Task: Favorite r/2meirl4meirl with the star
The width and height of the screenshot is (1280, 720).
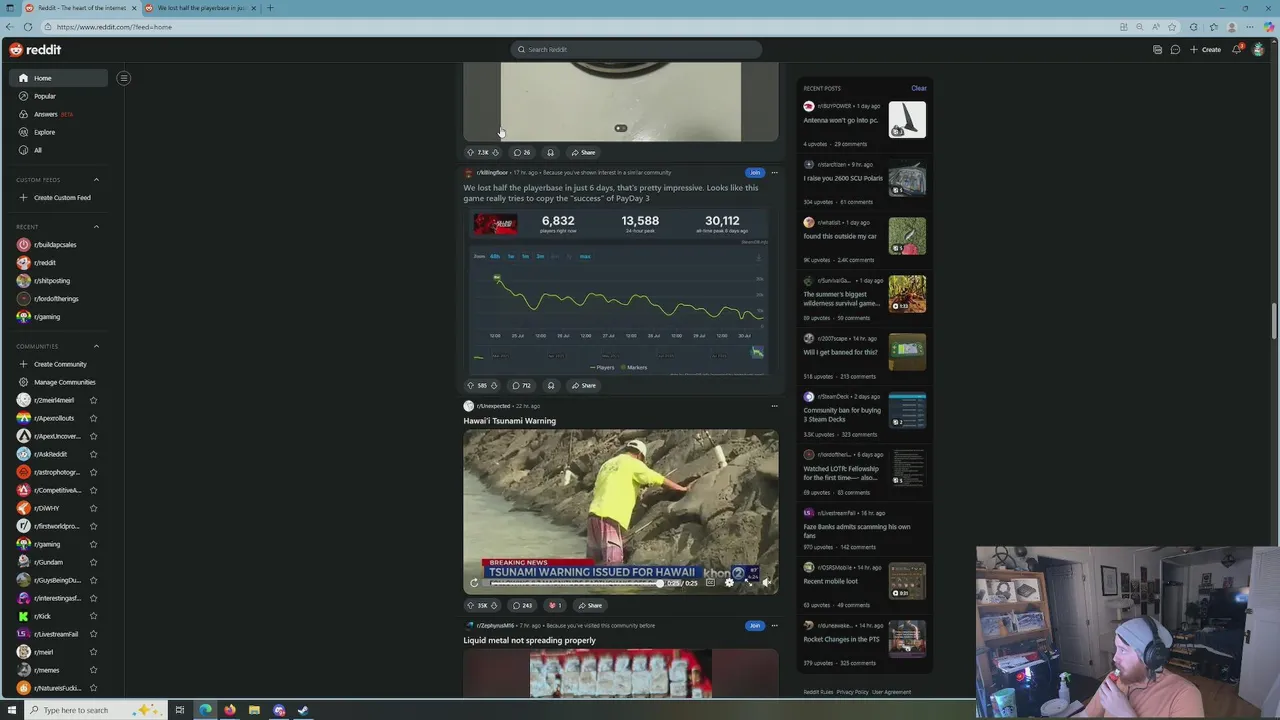Action: (x=93, y=400)
